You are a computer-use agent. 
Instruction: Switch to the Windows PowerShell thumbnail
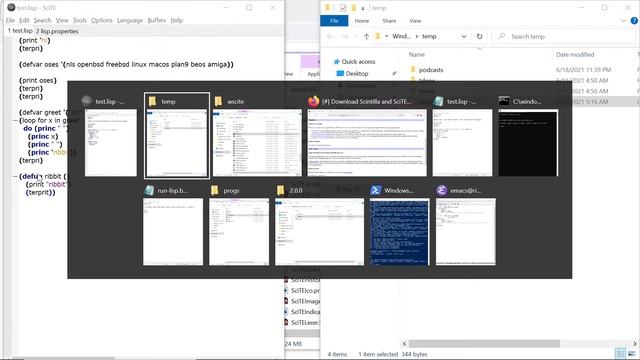(x=399, y=231)
